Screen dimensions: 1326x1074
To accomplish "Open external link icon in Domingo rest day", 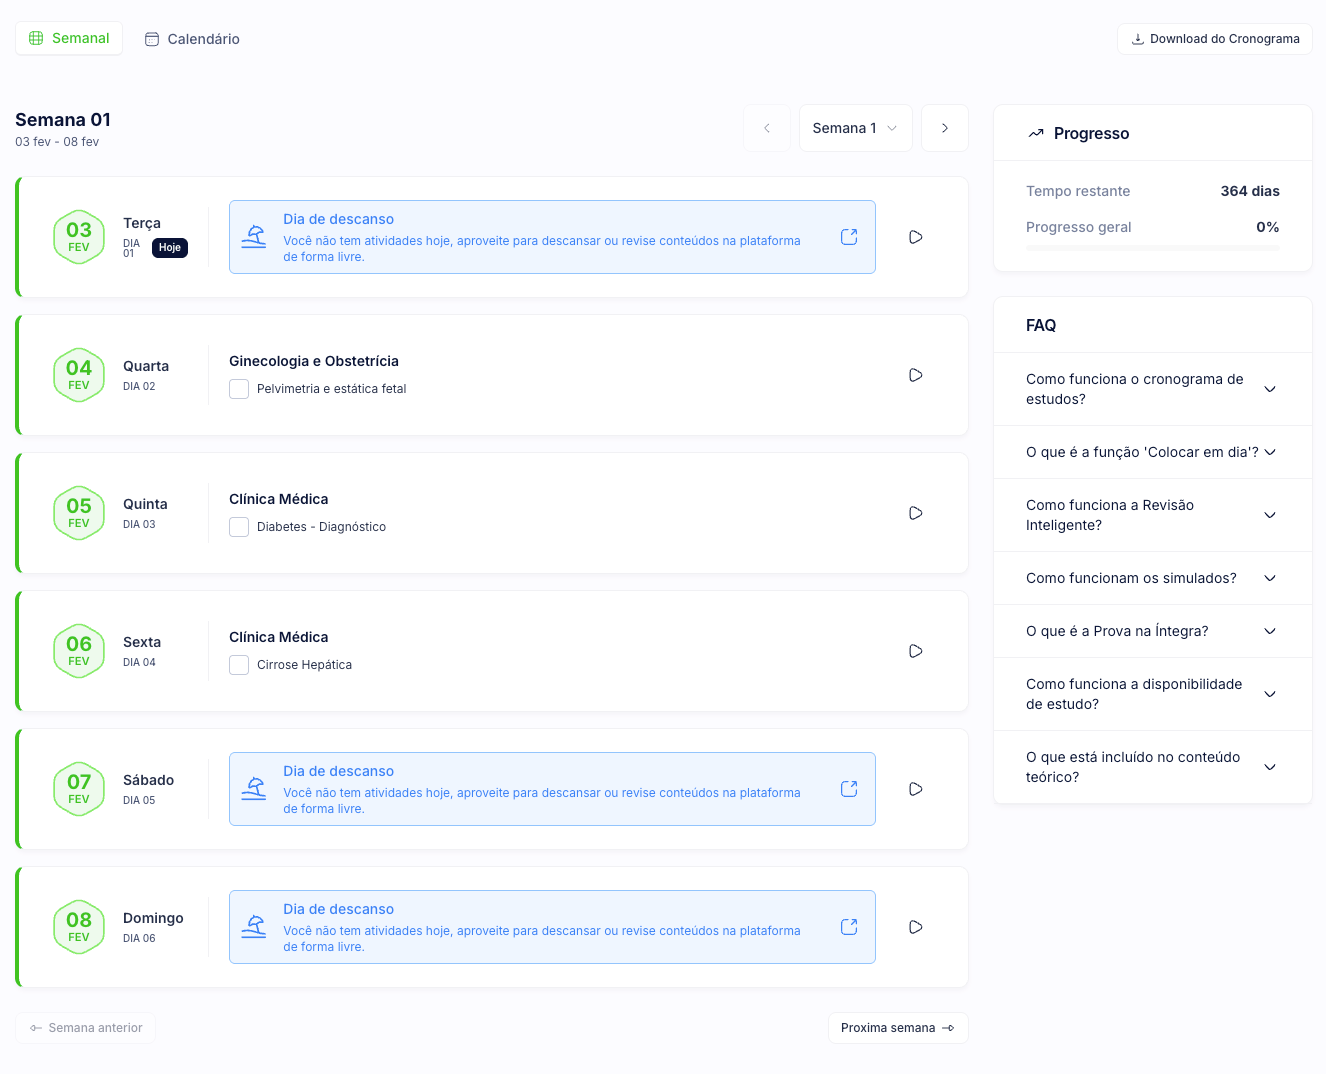I will click(x=849, y=927).
